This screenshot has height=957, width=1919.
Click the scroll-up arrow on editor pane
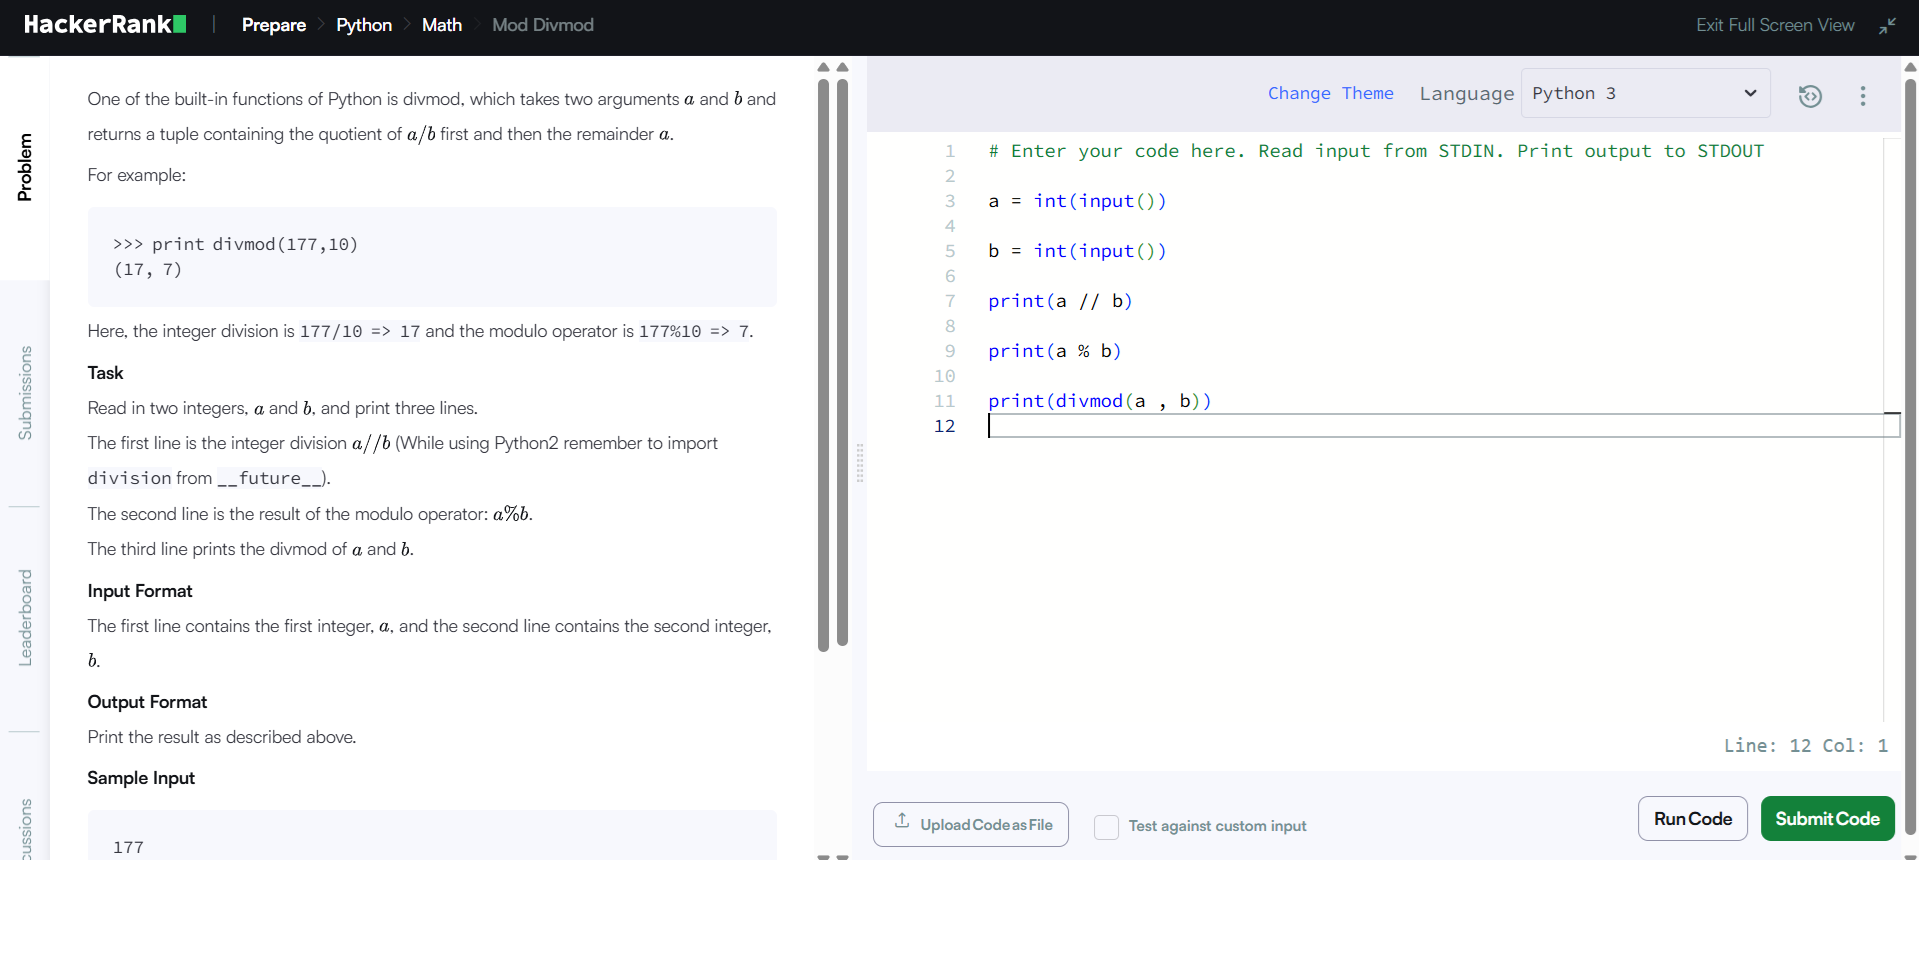click(x=1908, y=67)
